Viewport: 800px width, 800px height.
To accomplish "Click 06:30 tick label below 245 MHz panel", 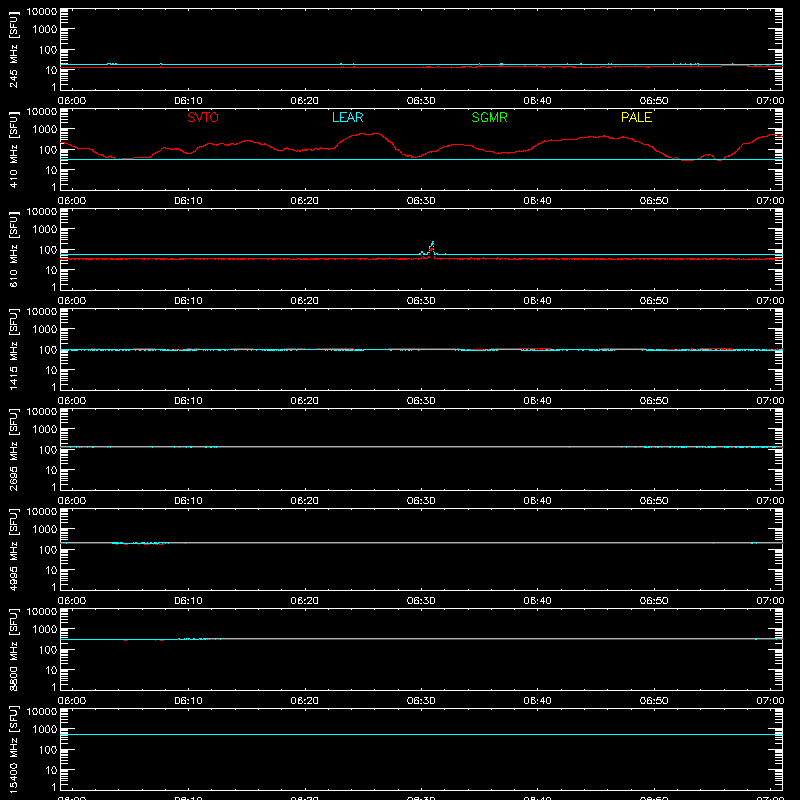I will [x=421, y=101].
